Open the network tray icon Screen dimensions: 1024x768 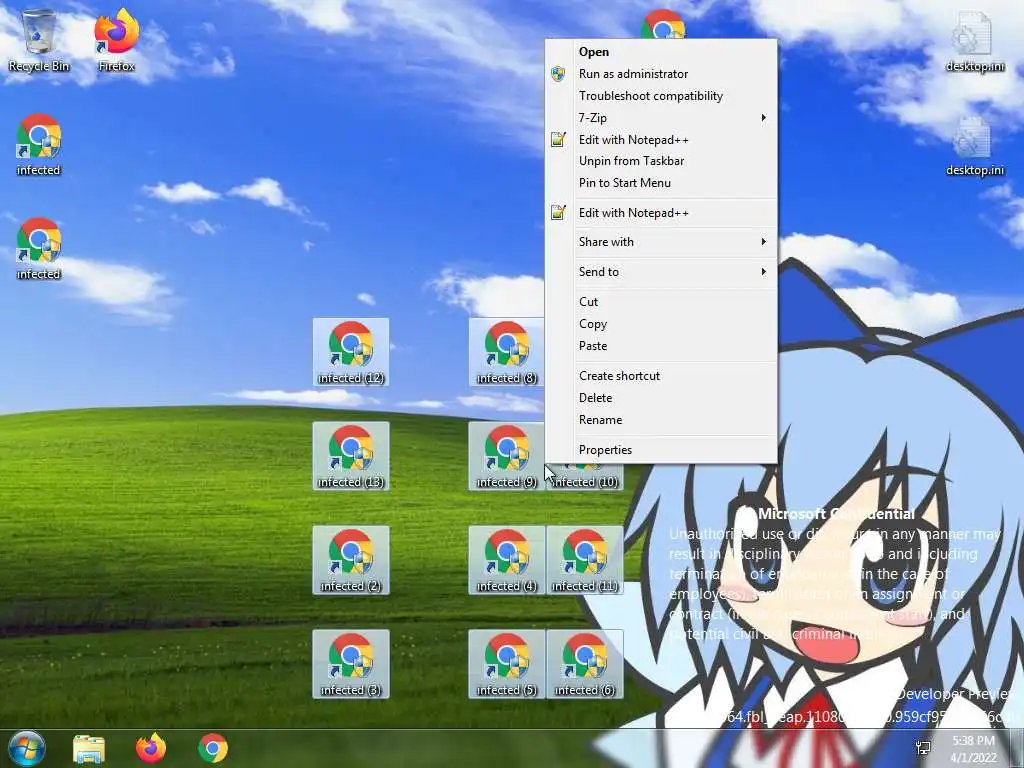923,748
